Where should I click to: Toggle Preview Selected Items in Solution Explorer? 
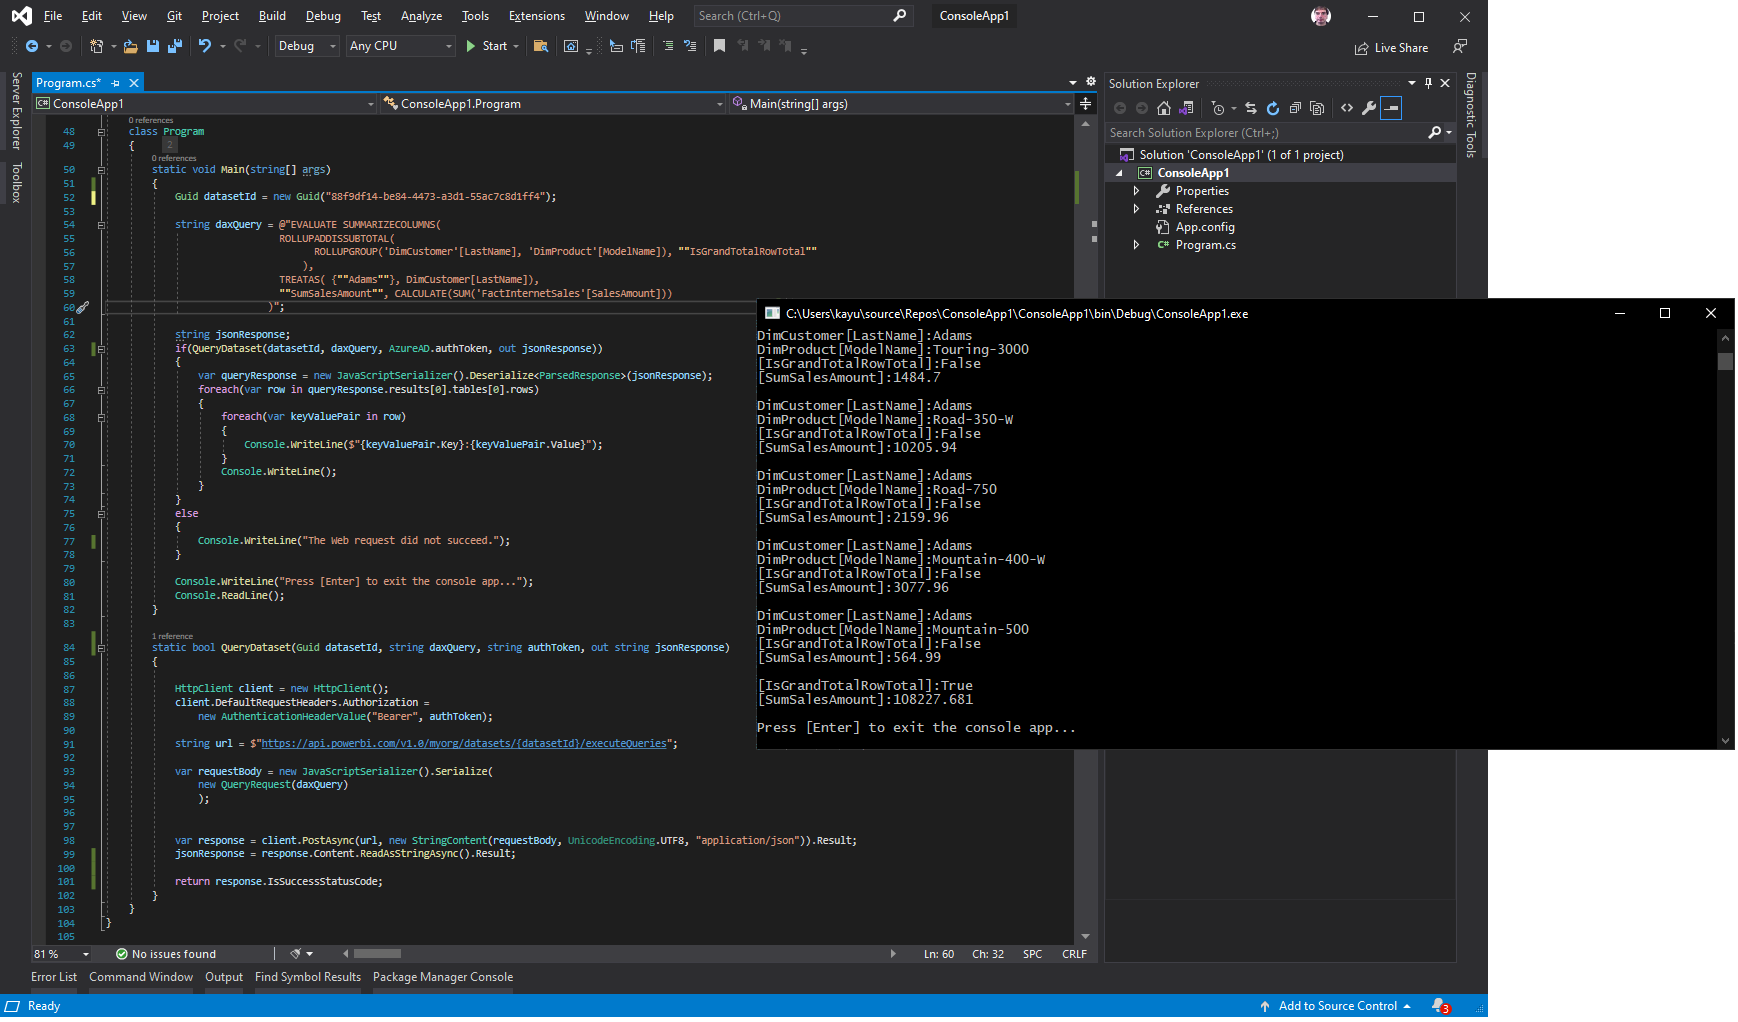(1391, 108)
